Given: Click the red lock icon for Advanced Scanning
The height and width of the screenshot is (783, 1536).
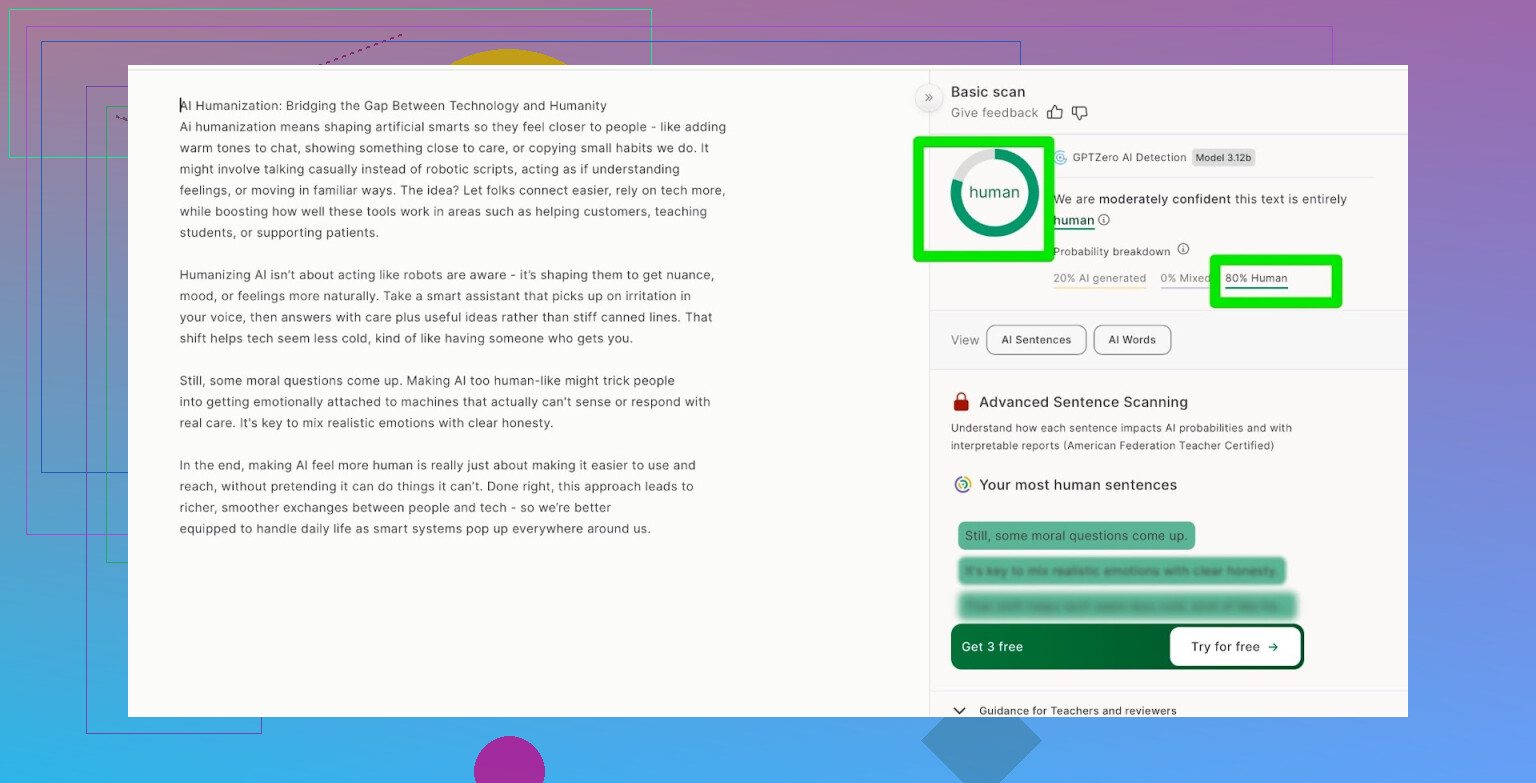Looking at the screenshot, I should [x=961, y=402].
